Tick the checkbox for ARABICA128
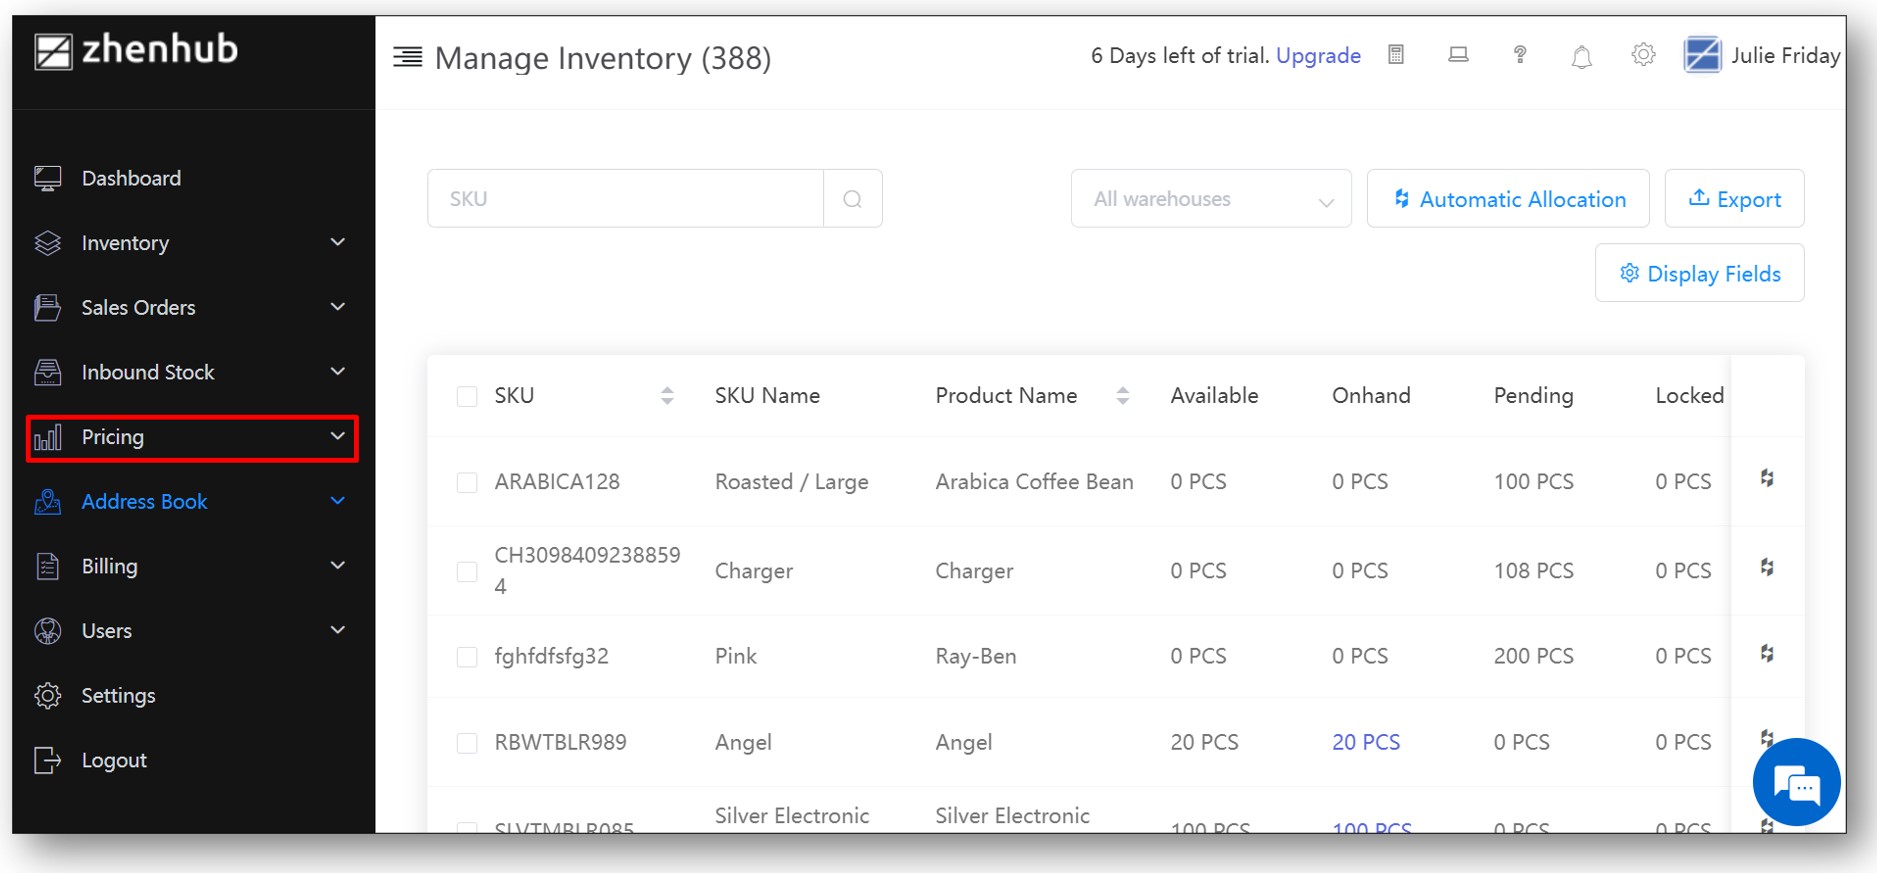 [467, 482]
